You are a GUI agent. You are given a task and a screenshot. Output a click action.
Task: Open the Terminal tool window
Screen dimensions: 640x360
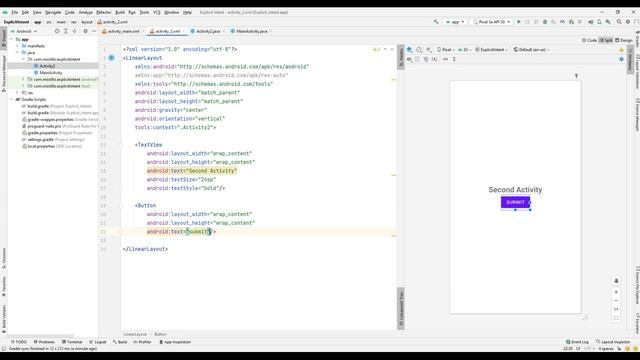coord(72,342)
